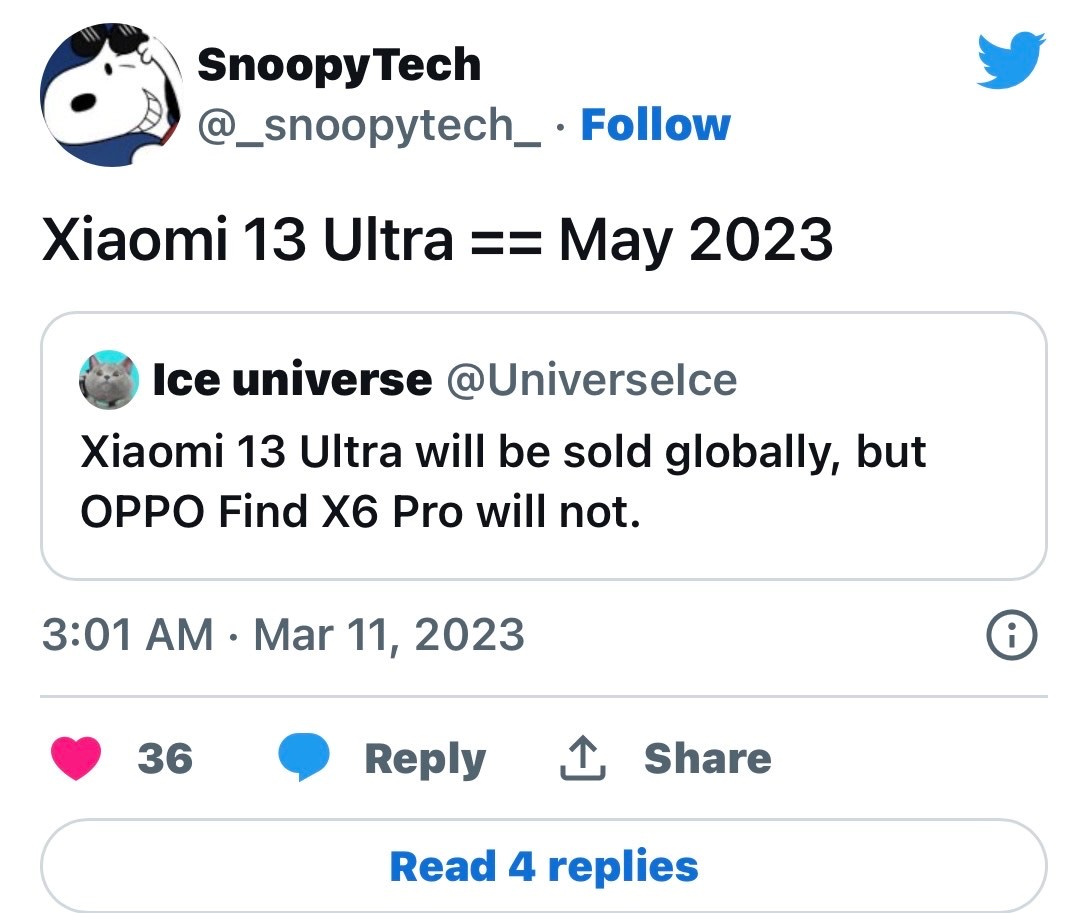Screen dimensions: 1088x913
Task: Click the Ice universe author name
Action: pos(292,380)
